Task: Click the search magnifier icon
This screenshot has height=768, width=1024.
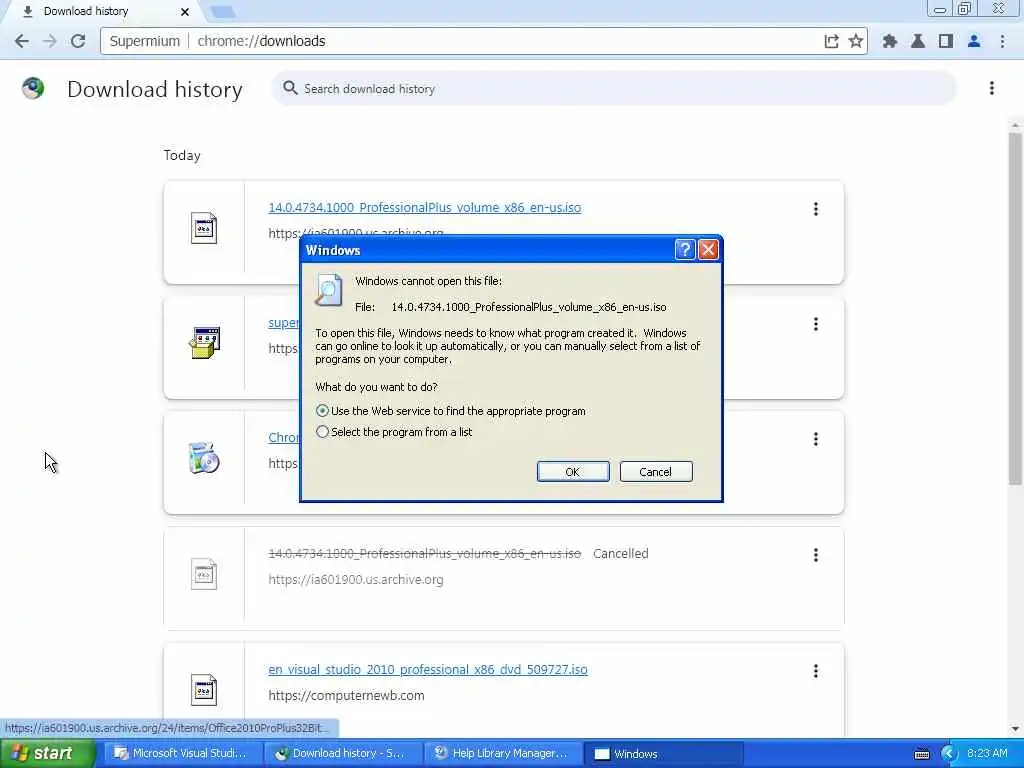Action: [290, 88]
